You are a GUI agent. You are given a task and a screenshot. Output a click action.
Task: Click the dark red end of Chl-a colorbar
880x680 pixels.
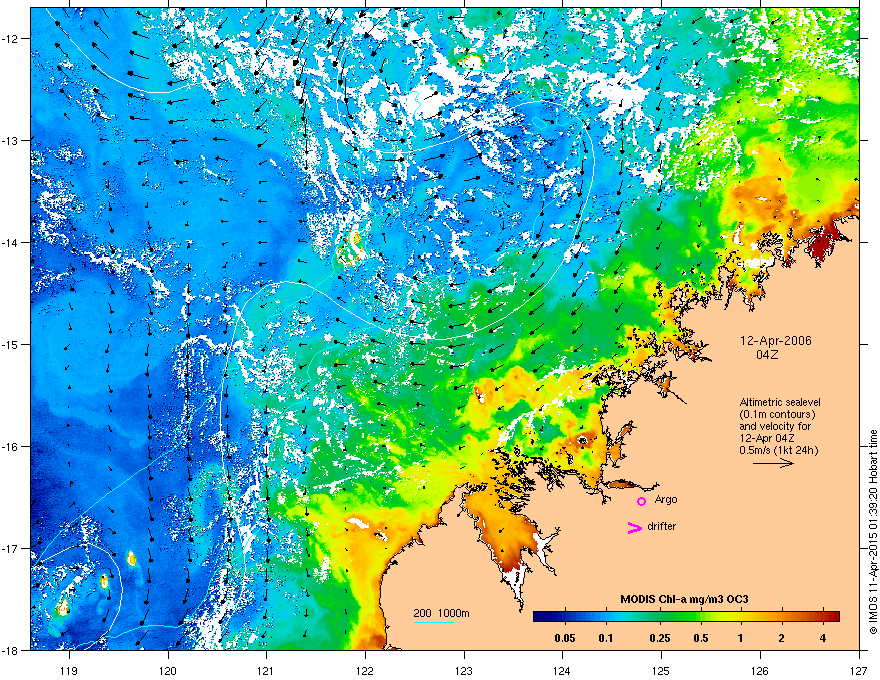pyautogui.click(x=833, y=617)
